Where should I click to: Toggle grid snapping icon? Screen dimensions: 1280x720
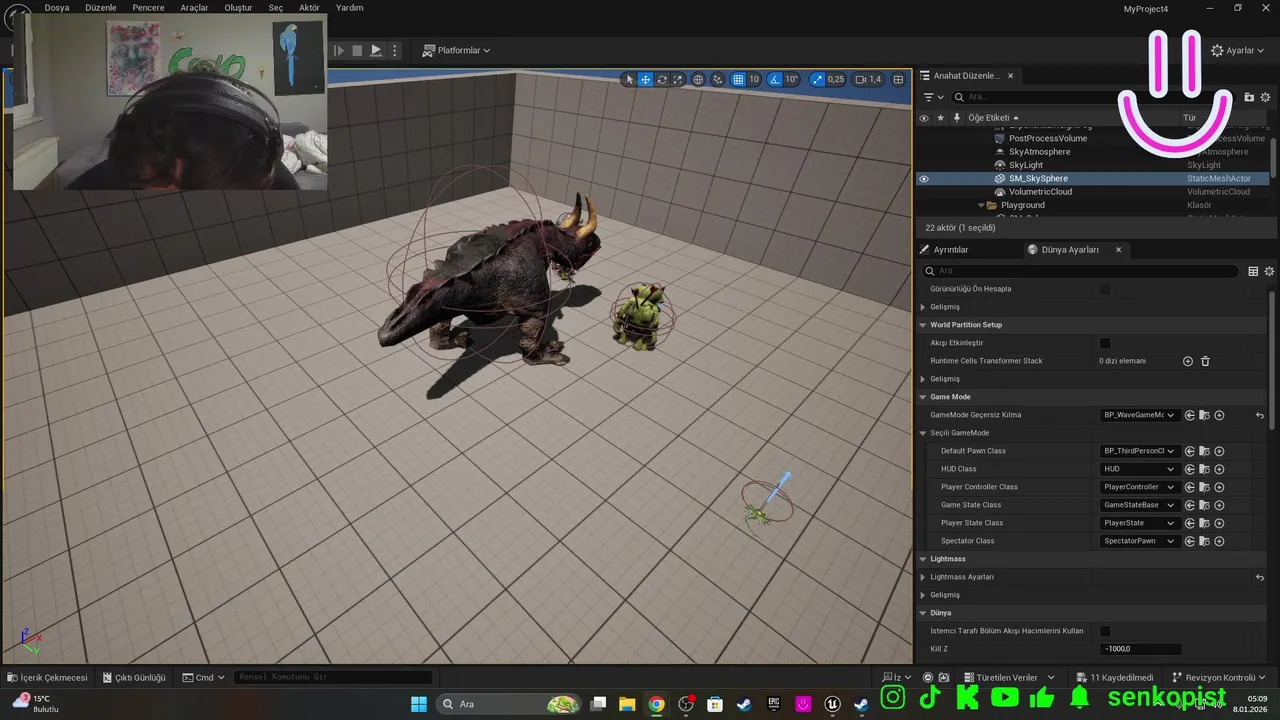pyautogui.click(x=738, y=79)
